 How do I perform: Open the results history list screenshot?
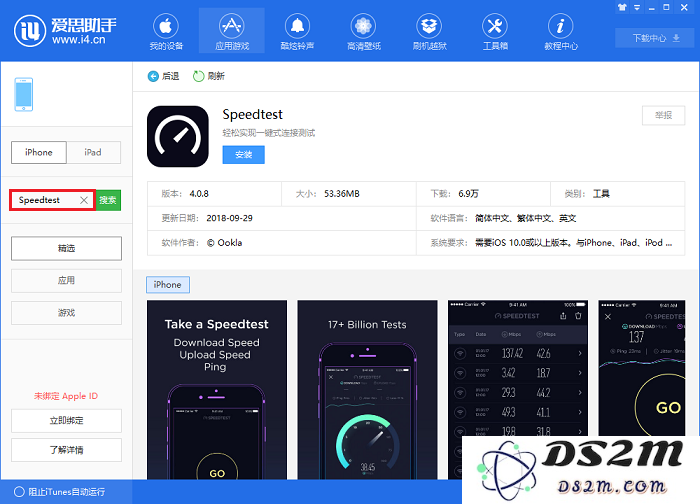click(518, 368)
